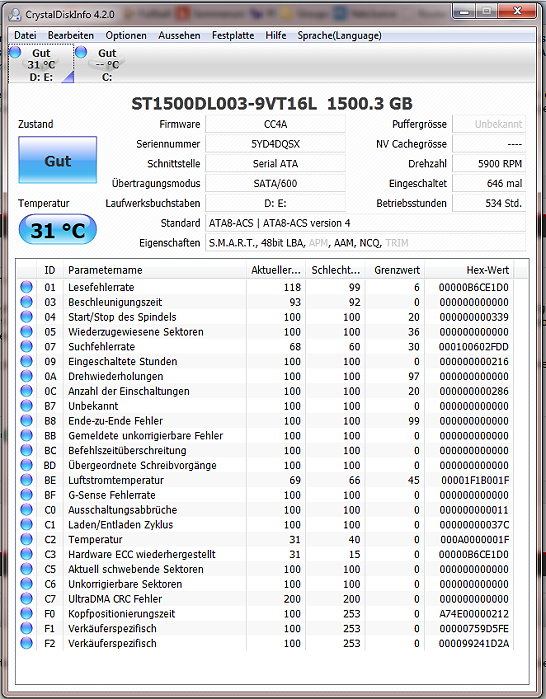This screenshot has width=546, height=699.
Task: Click status orb of Temperatur C2 row
Action: point(26,539)
